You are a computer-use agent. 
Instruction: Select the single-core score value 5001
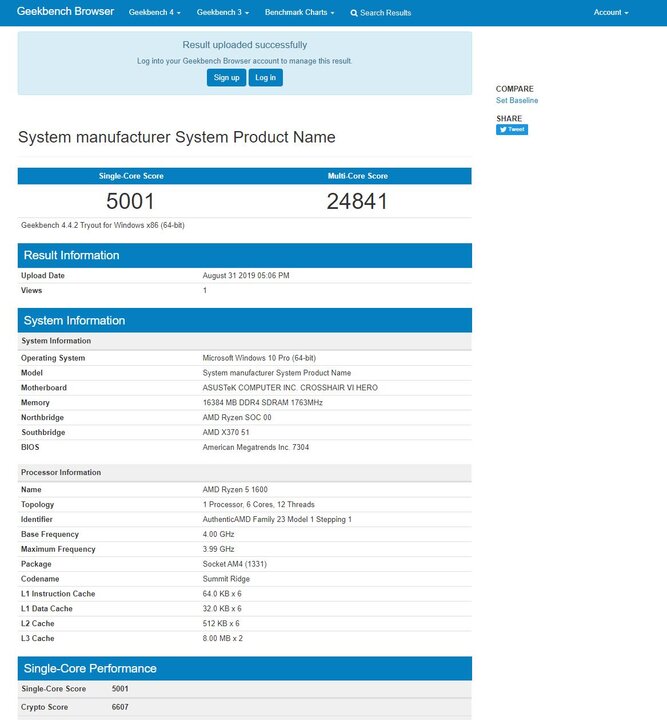(x=130, y=201)
